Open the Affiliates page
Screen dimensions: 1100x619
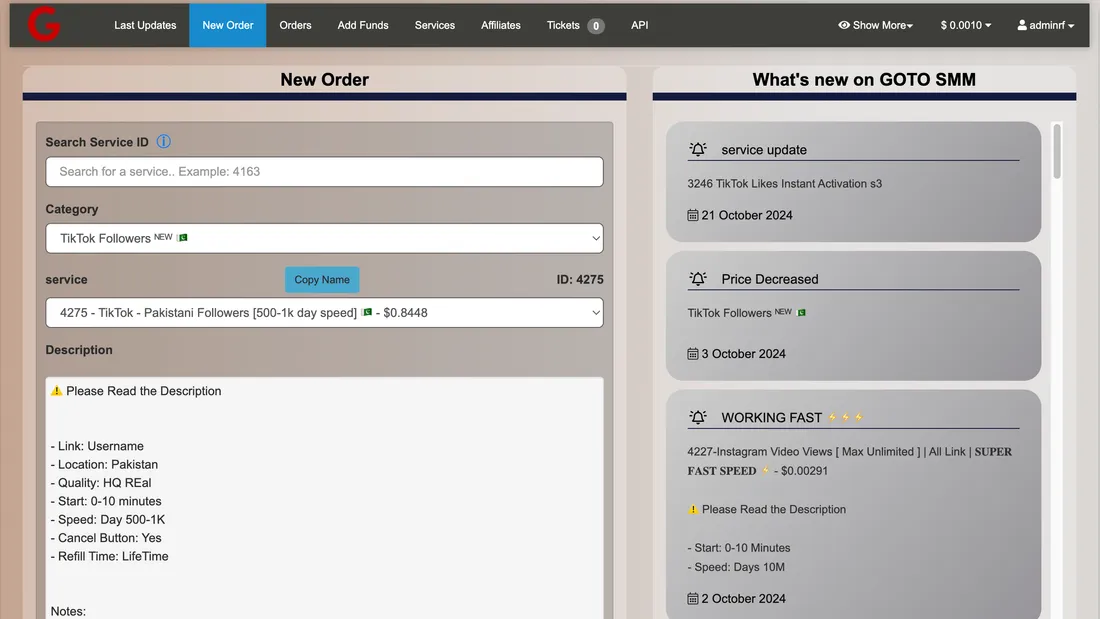pyautogui.click(x=500, y=25)
